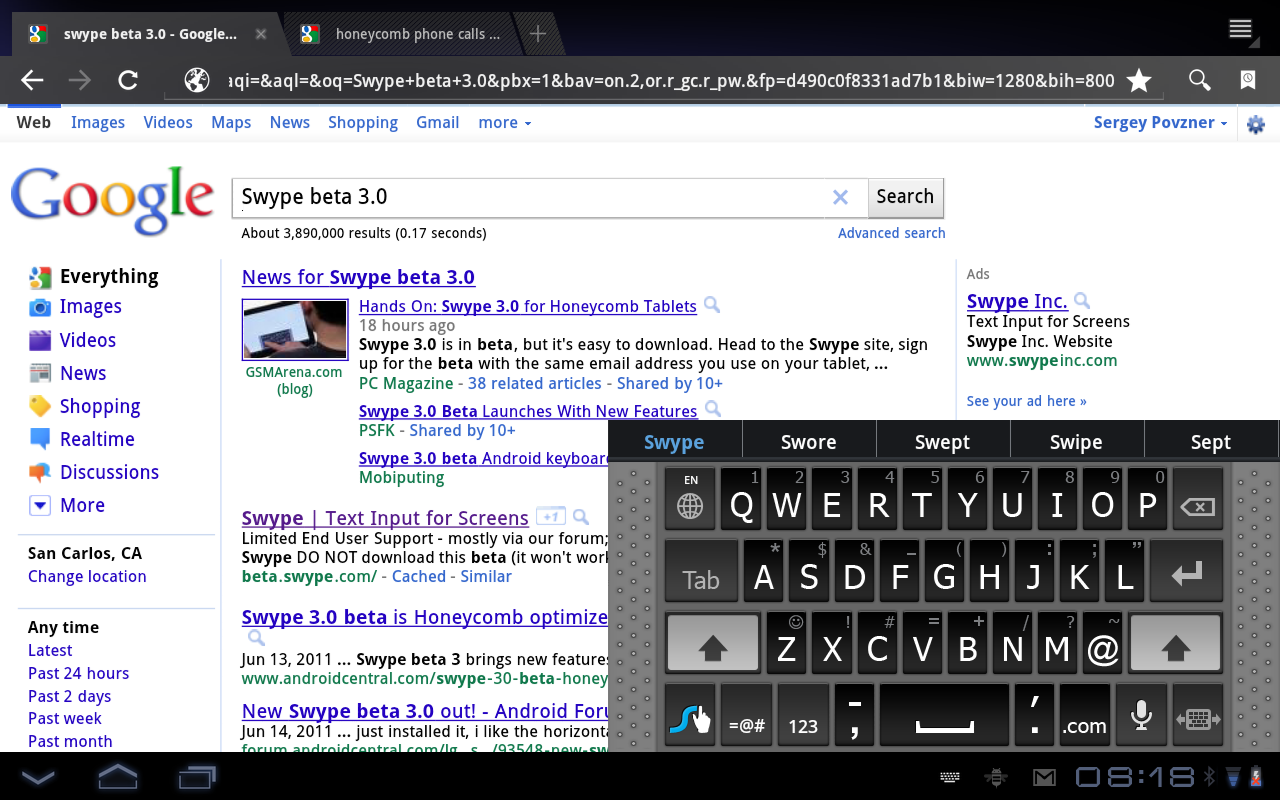The image size is (1280, 800).
Task: Choose the 'Sept' word suggestion
Action: tap(1211, 442)
